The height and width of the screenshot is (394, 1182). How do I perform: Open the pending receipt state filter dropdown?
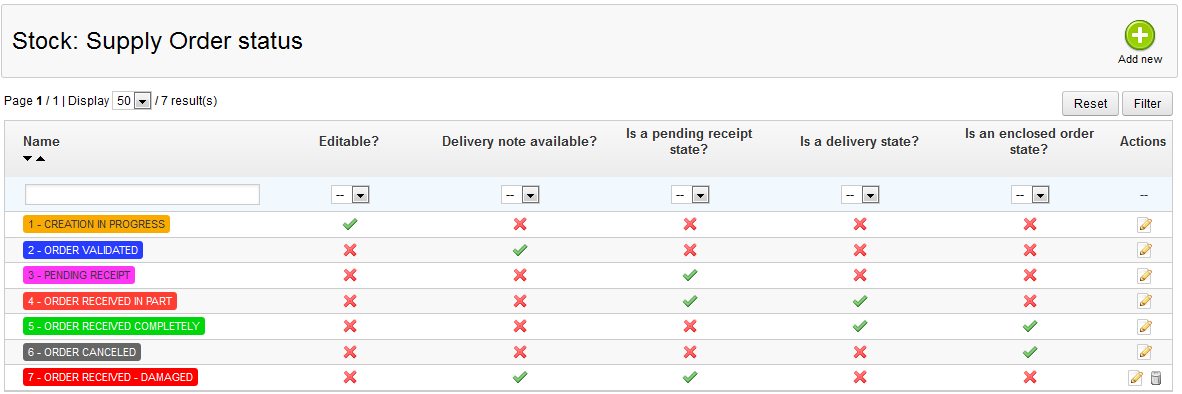tap(690, 195)
